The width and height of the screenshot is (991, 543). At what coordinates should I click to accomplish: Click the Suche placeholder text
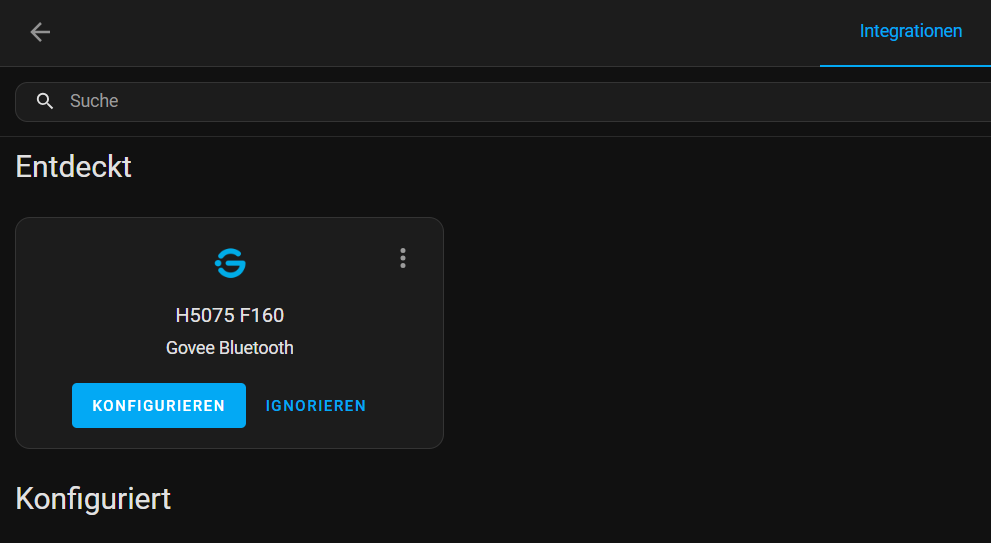94,101
